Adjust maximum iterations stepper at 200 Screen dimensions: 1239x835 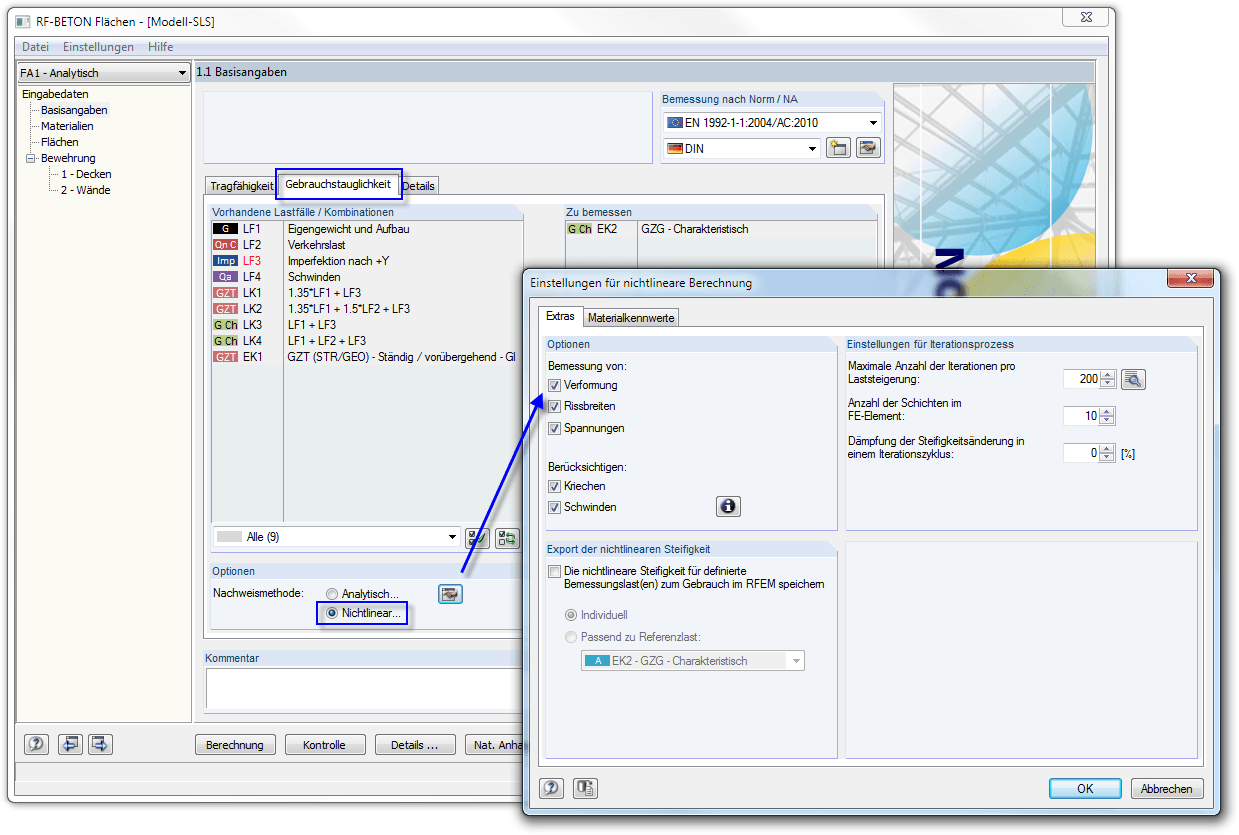1107,379
